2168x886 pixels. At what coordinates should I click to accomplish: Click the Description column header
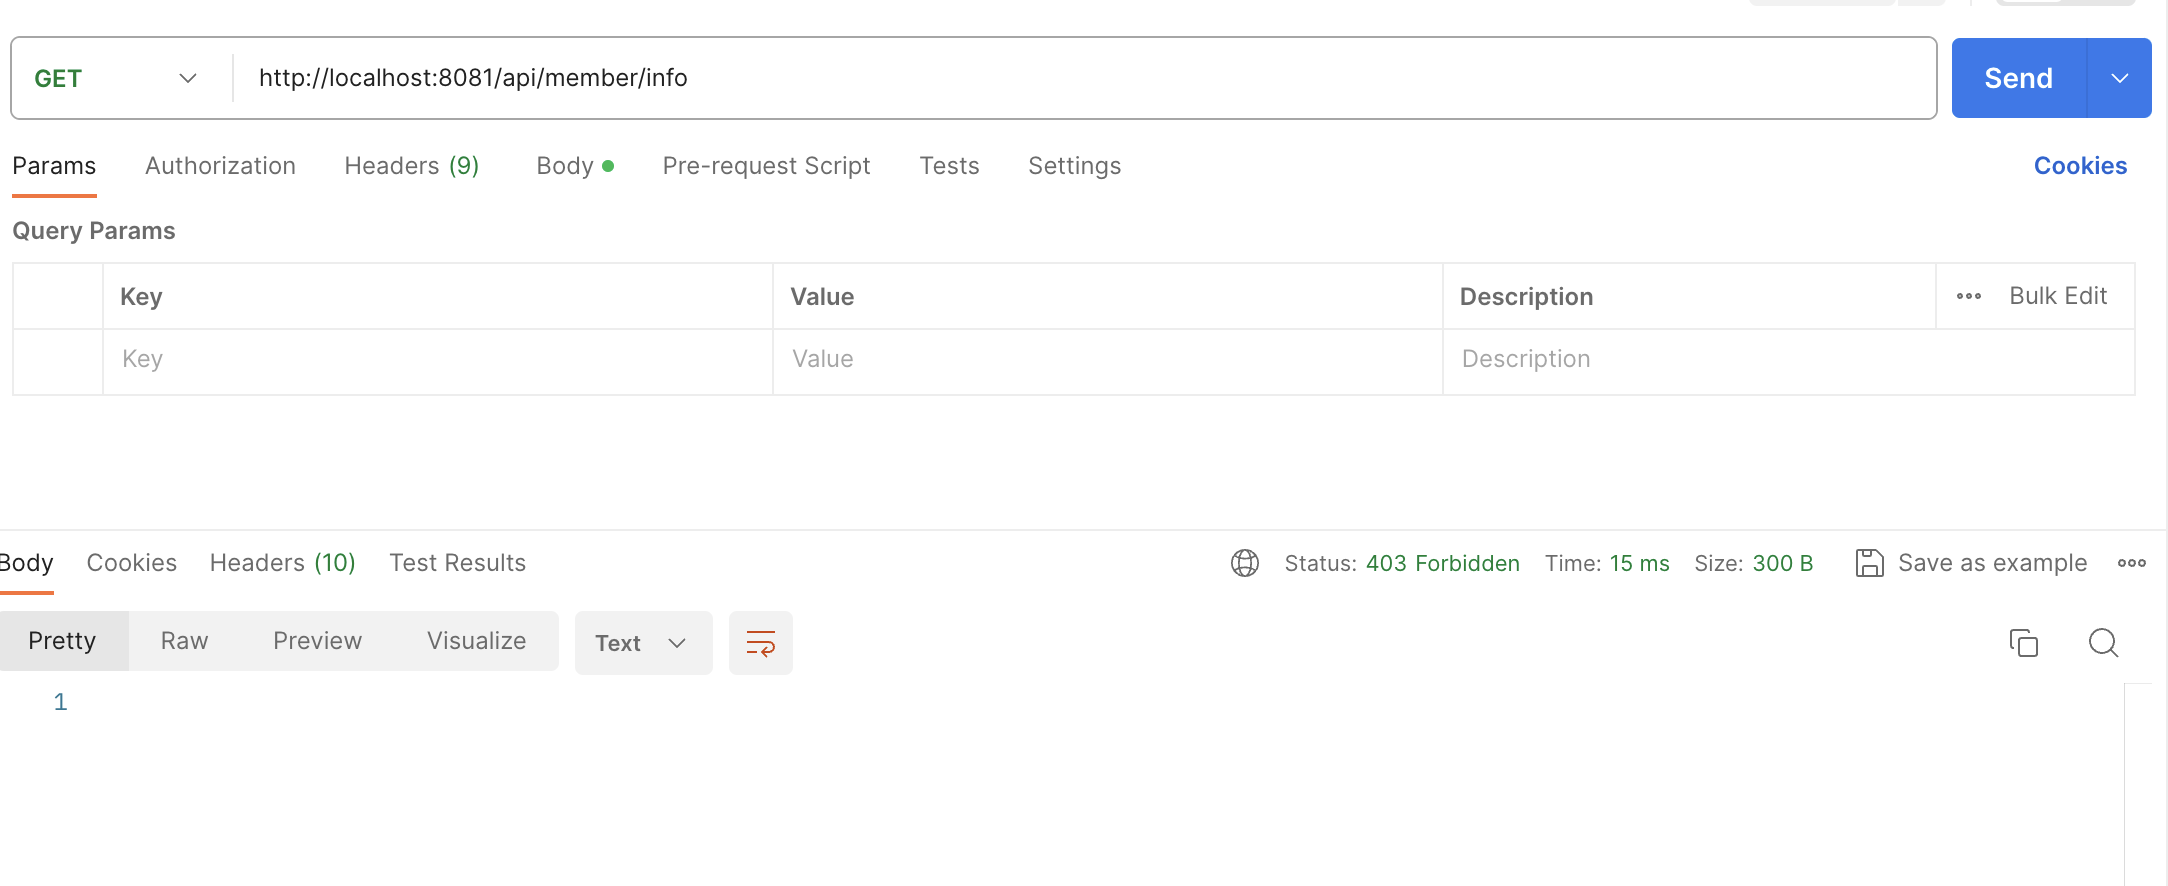1526,297
